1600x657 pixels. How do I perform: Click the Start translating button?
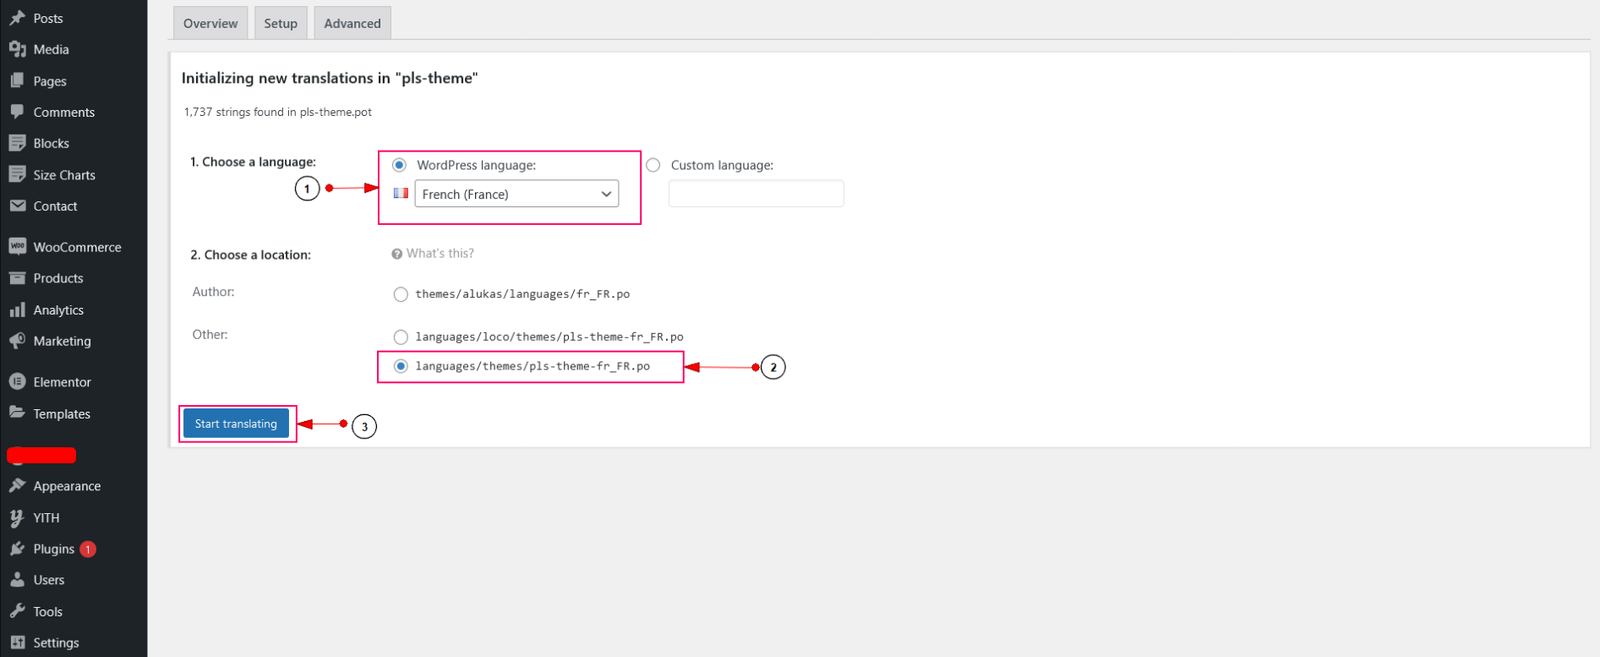pos(236,424)
